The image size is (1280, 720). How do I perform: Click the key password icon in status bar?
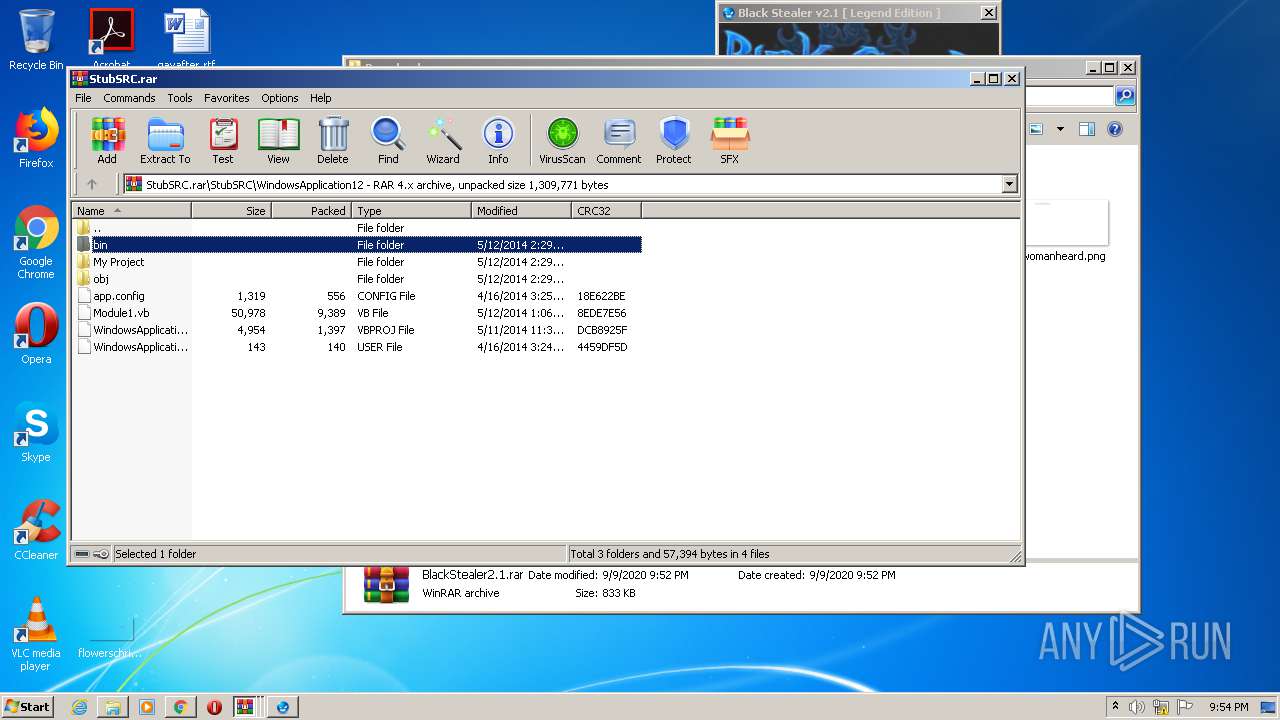click(101, 554)
